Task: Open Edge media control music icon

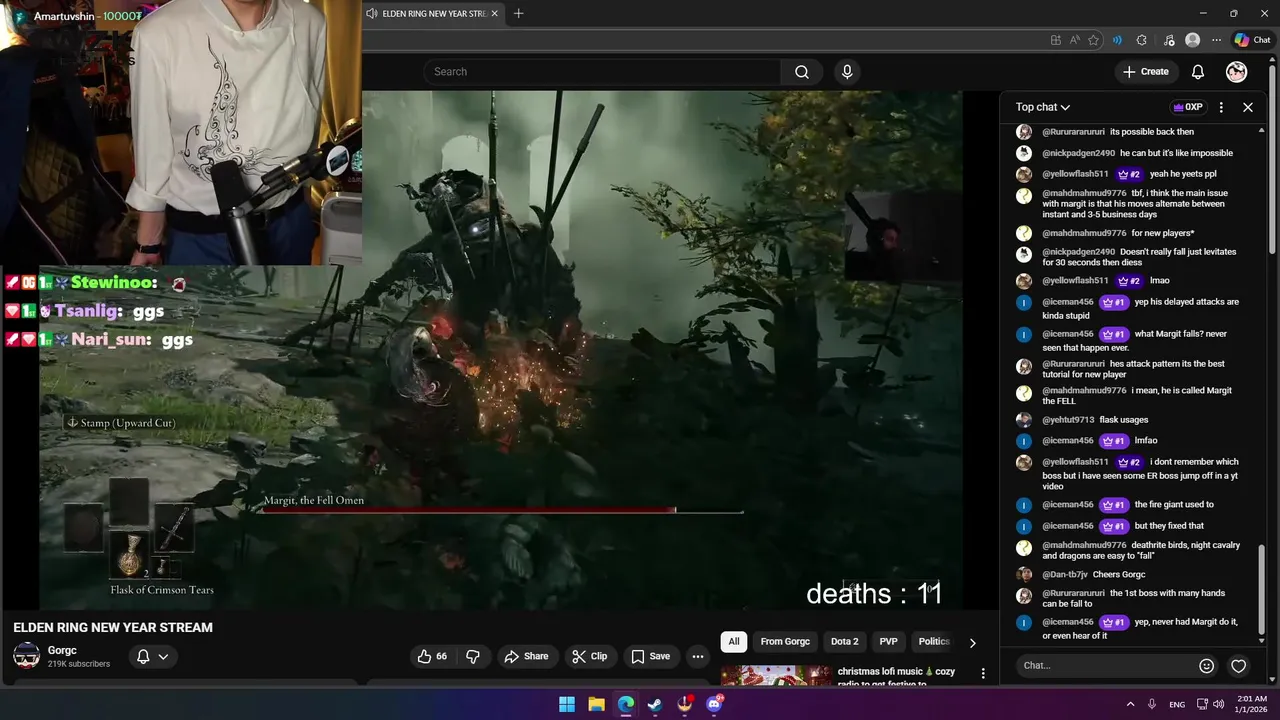Action: point(1169,40)
